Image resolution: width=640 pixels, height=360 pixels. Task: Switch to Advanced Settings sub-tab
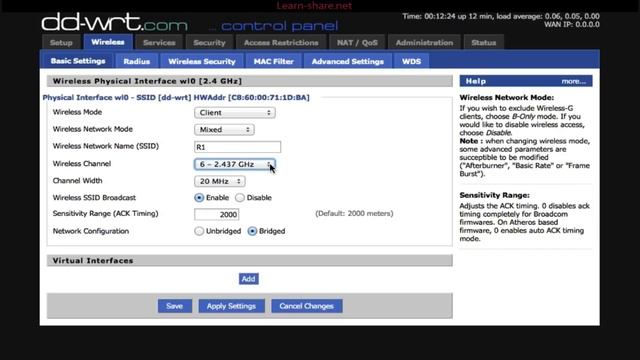tap(348, 61)
